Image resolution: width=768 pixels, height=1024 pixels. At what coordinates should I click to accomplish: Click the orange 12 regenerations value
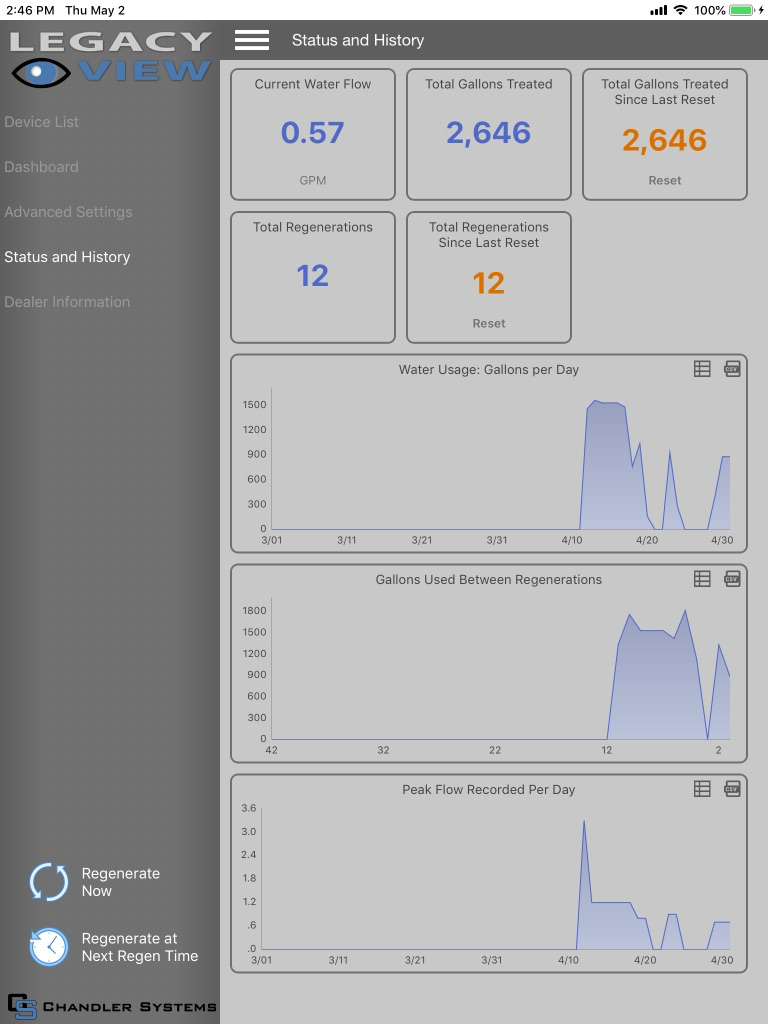[x=488, y=283]
